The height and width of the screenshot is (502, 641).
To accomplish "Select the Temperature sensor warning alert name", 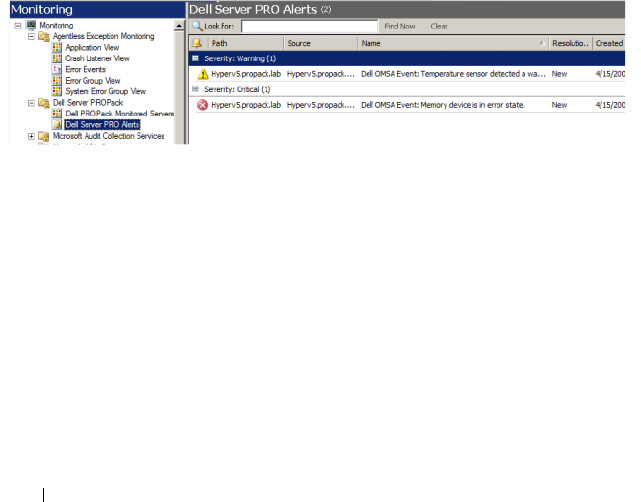I will [453, 74].
